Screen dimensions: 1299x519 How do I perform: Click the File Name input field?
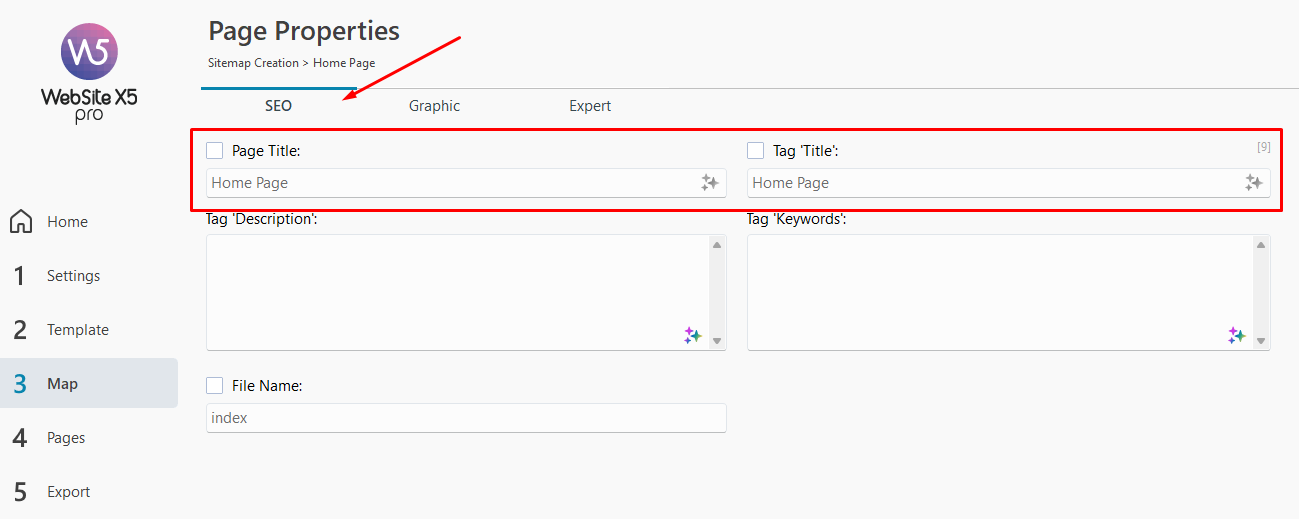pos(466,418)
